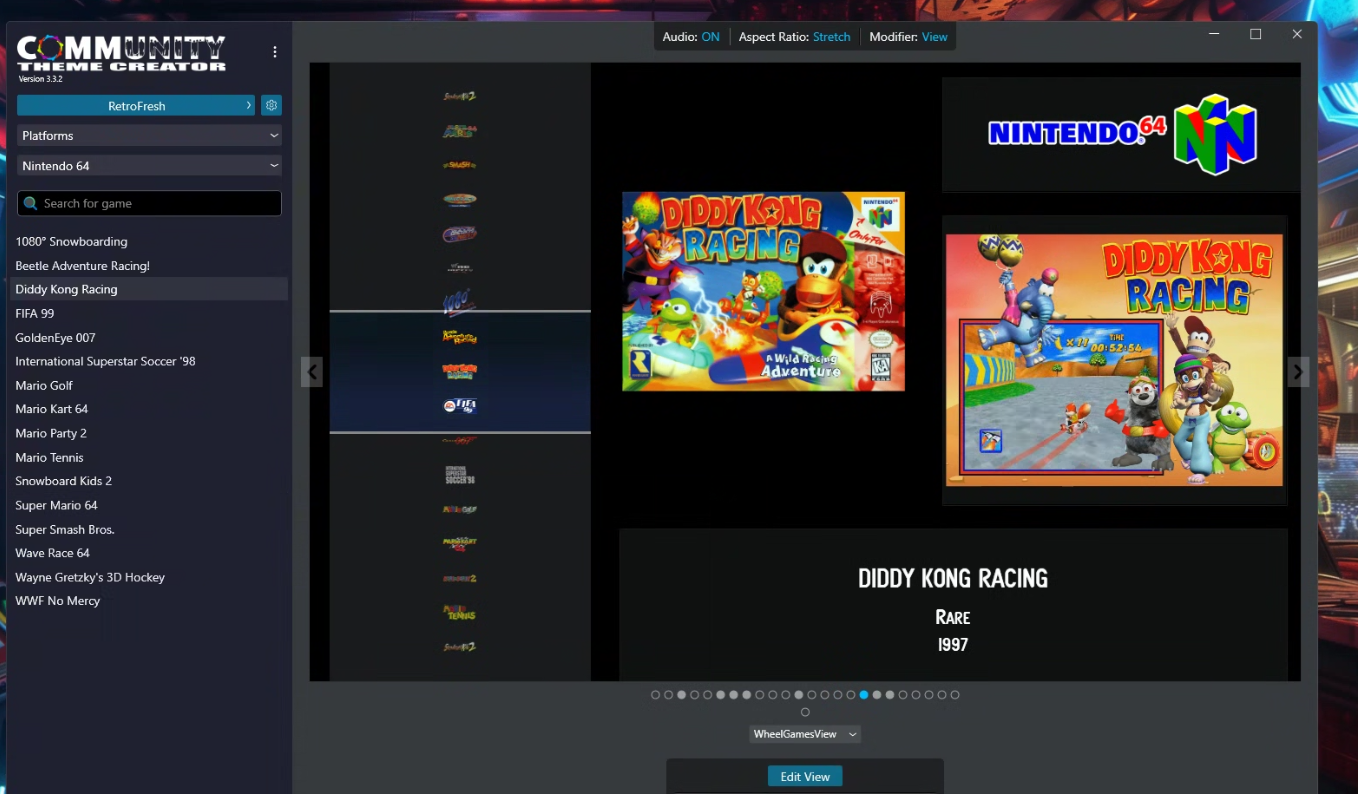Open the Nintendo 64 platform dropdown

[149, 165]
